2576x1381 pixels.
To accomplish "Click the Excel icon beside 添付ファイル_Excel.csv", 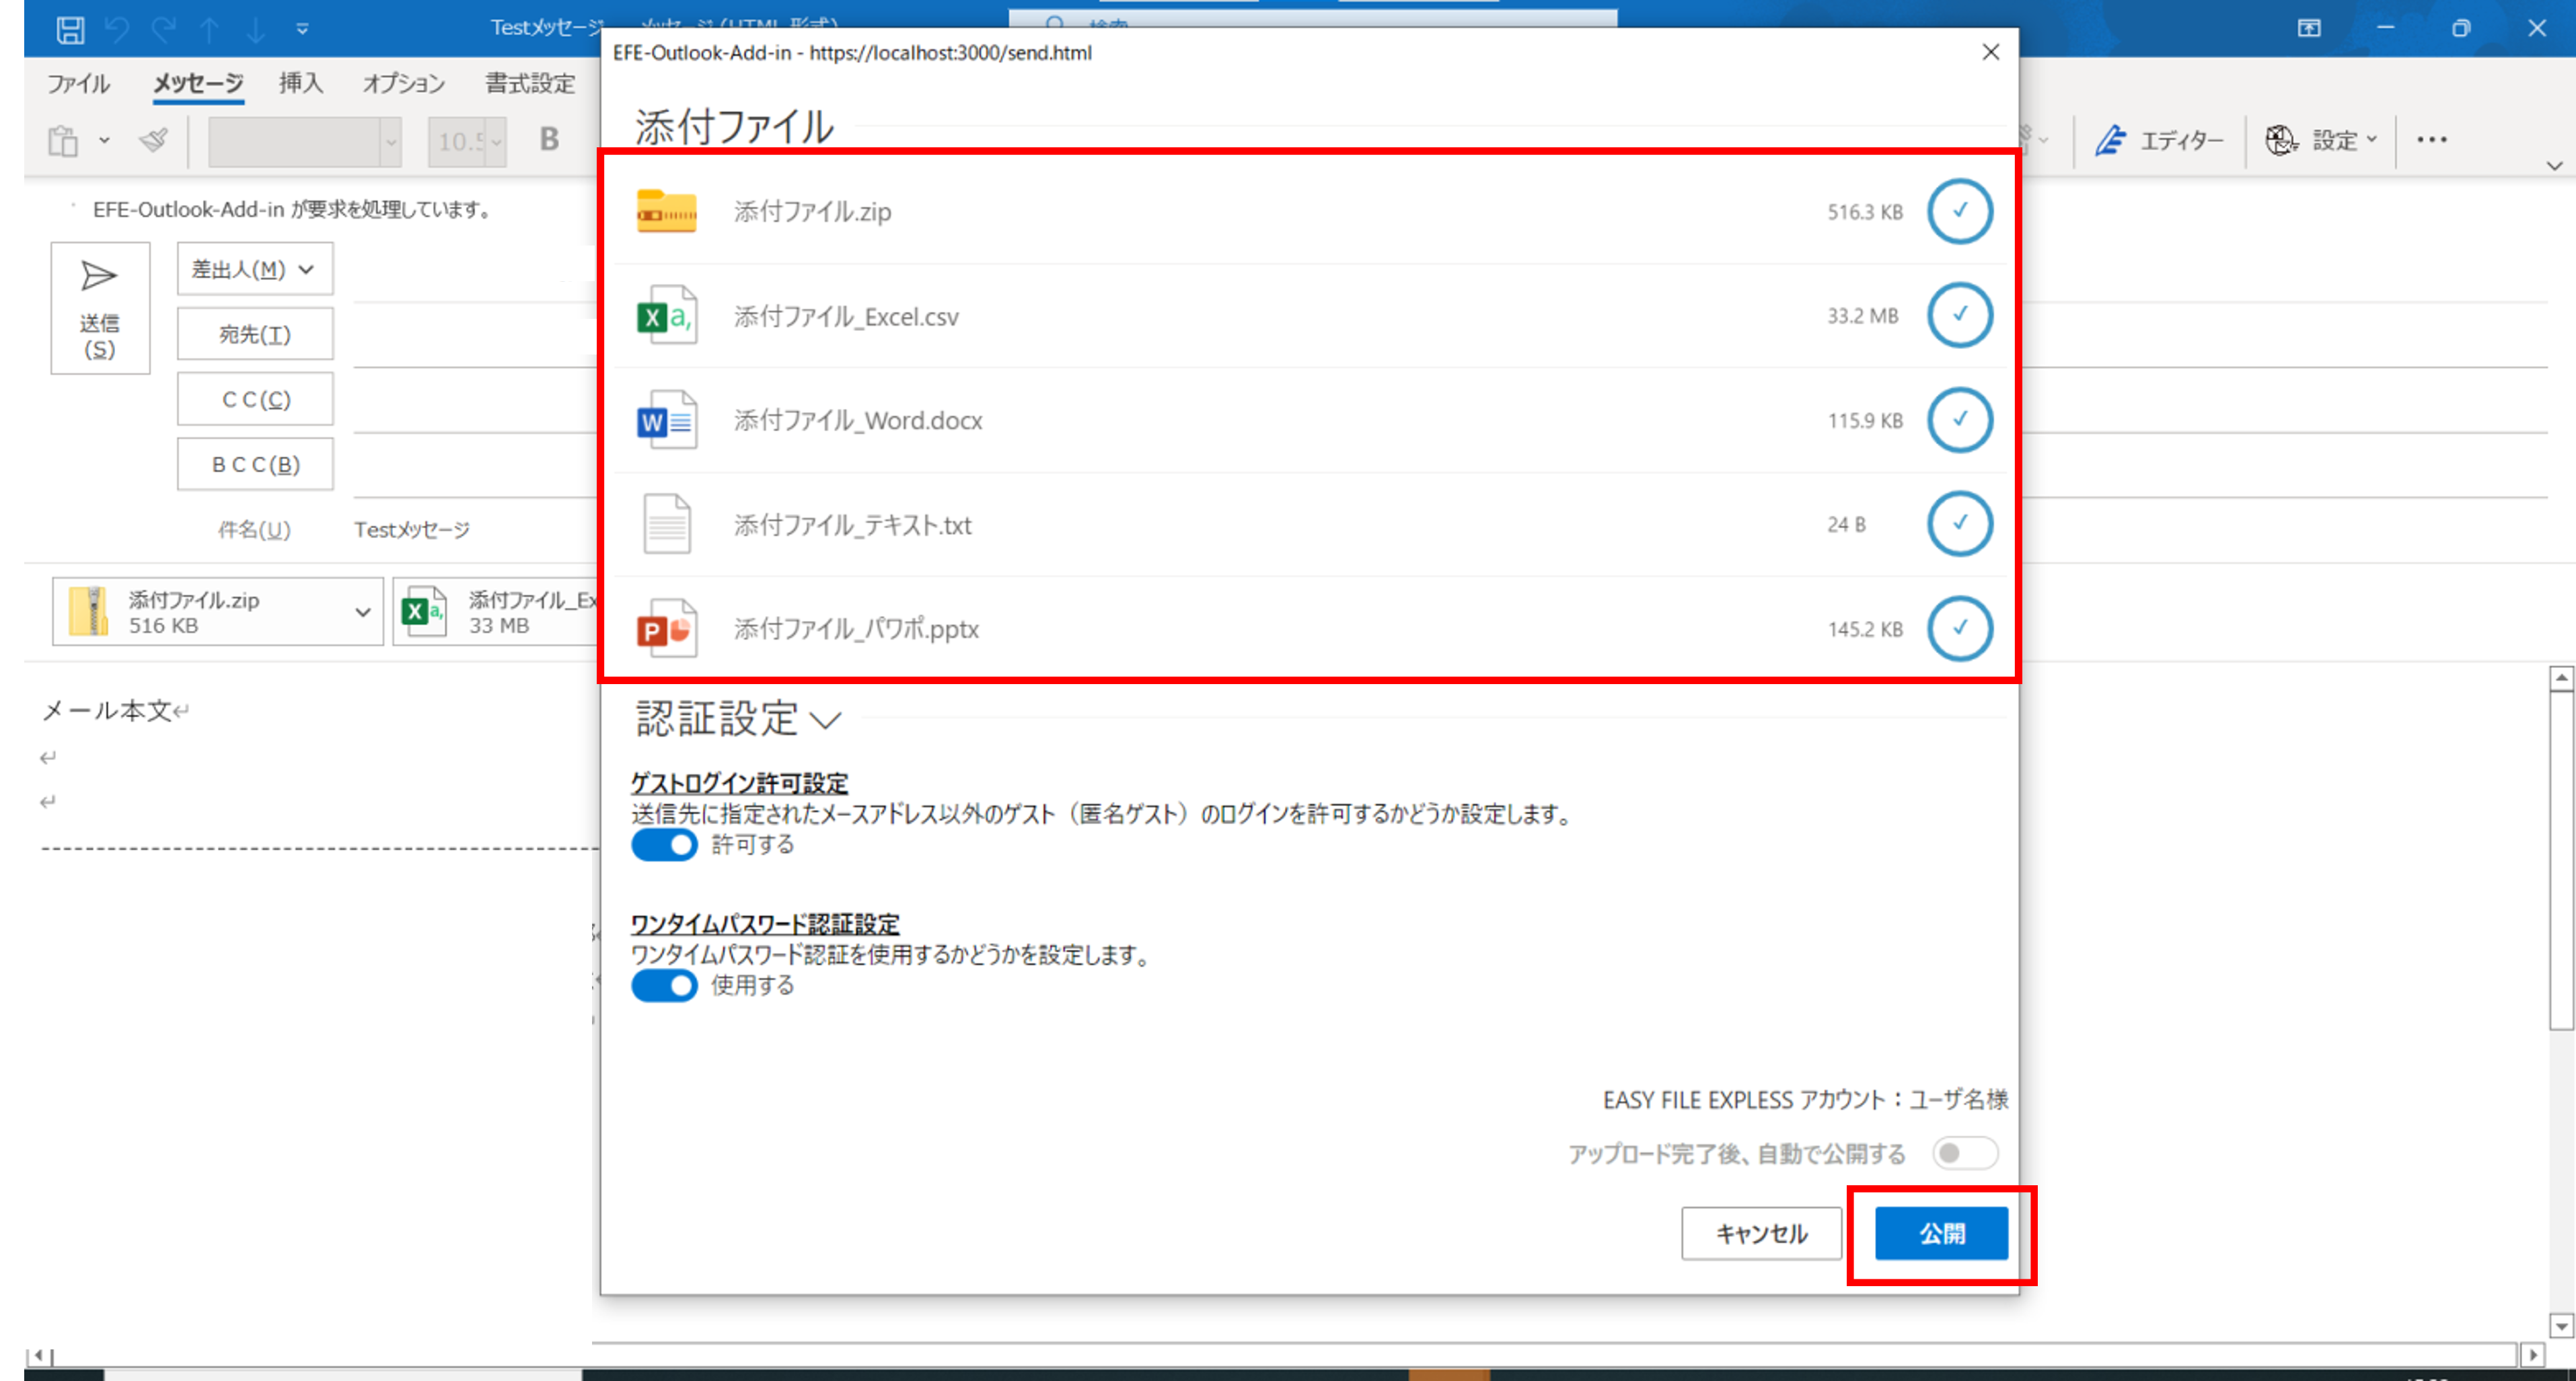I will (668, 316).
